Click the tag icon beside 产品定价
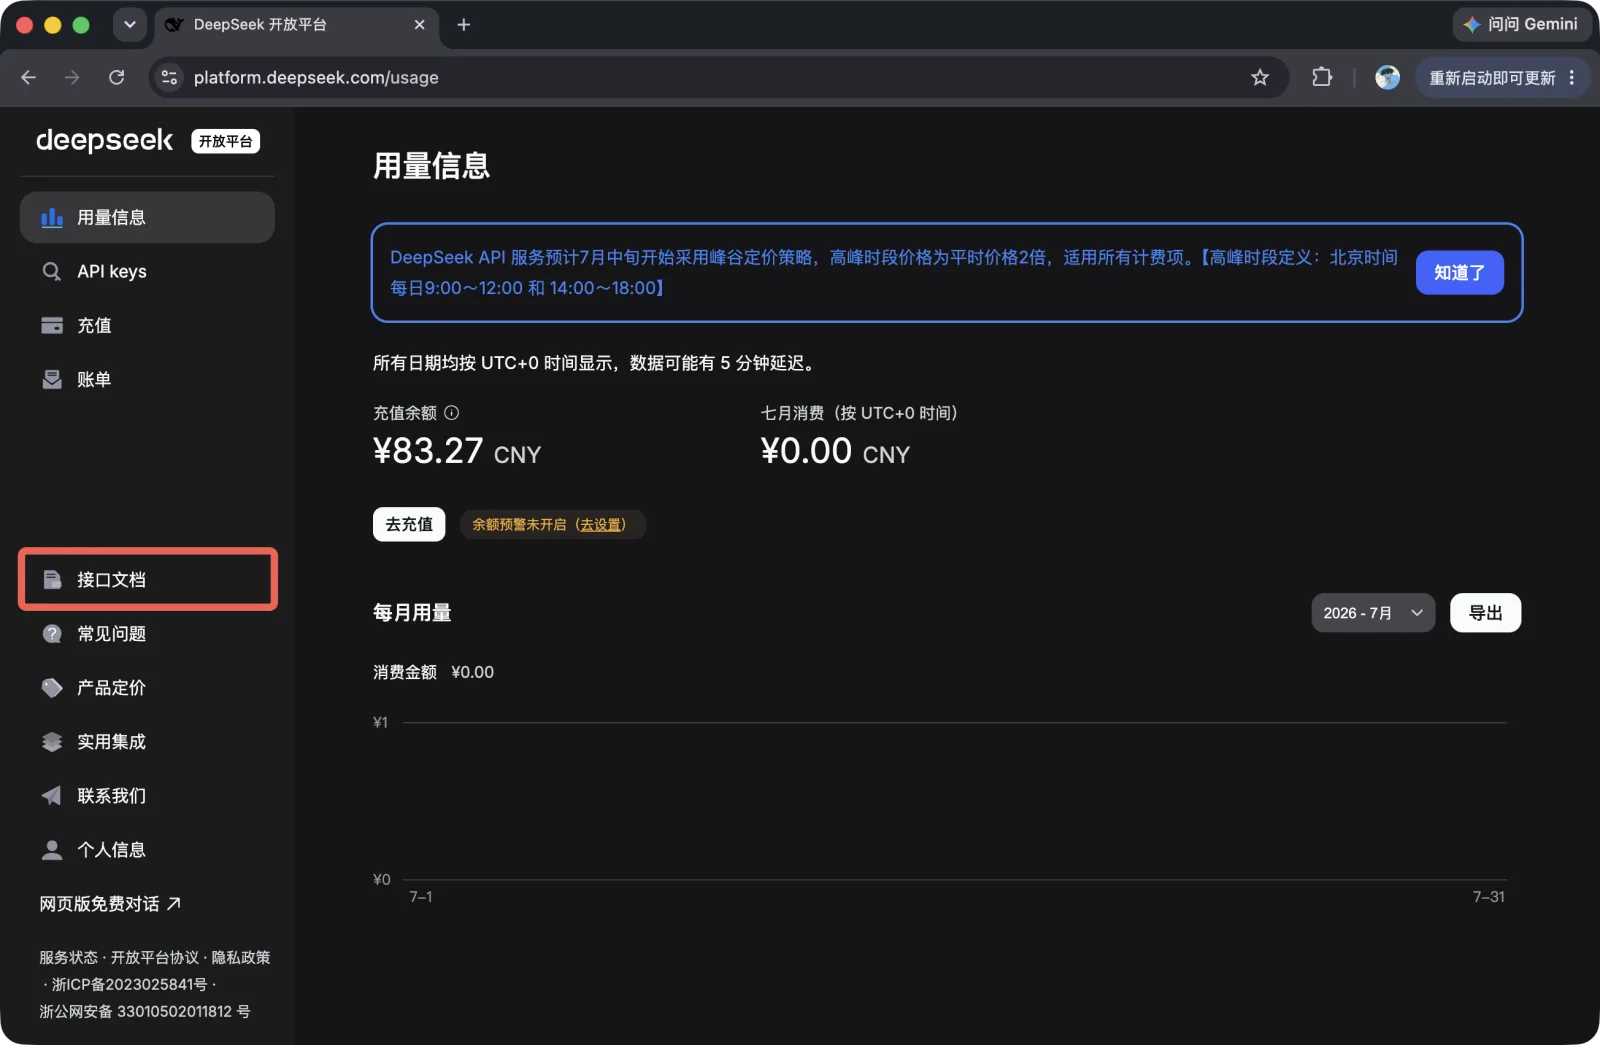Viewport: 1600px width, 1045px height. 52,687
